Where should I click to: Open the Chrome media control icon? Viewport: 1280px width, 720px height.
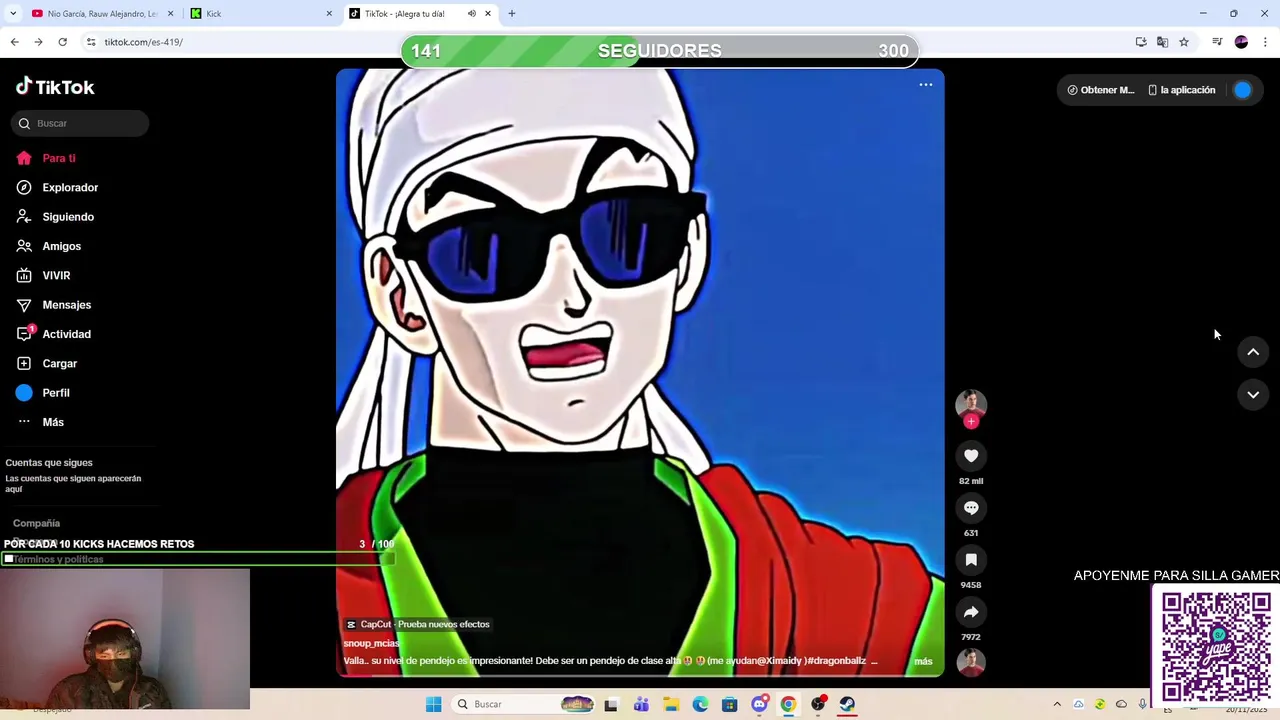(1217, 42)
